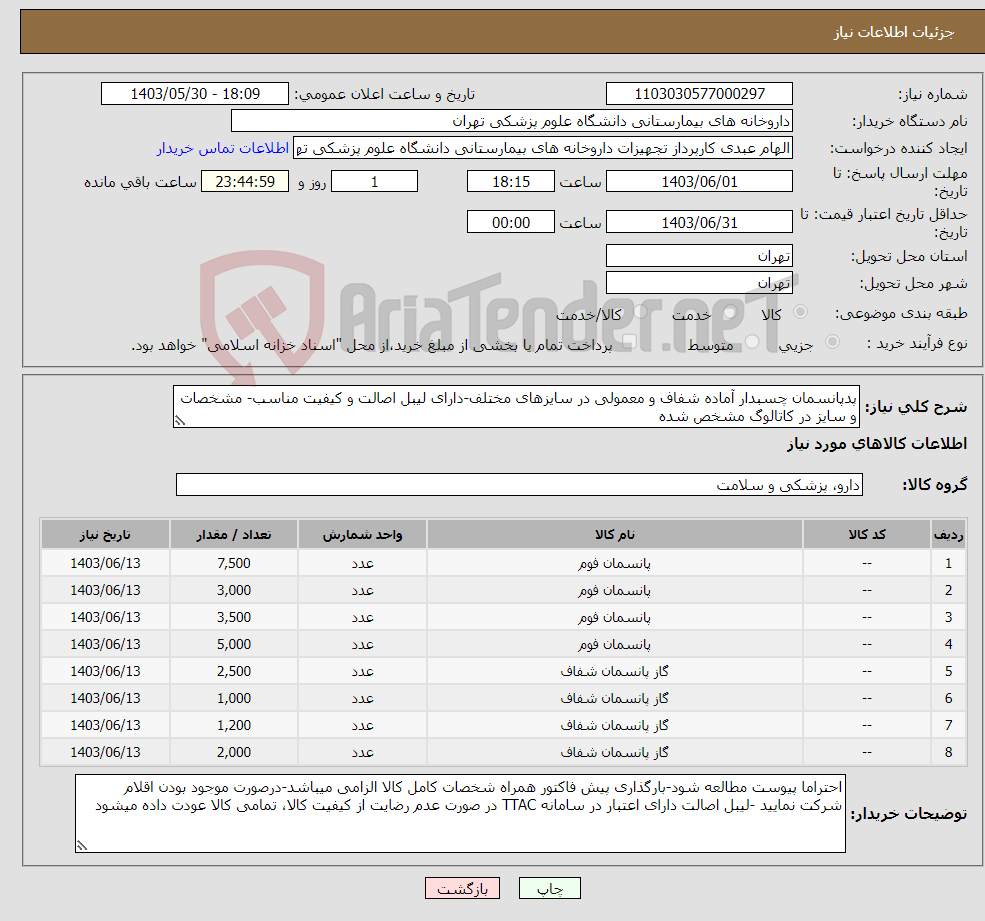Click the request number field 1103030577000297
This screenshot has width=985, height=921.
tap(699, 94)
